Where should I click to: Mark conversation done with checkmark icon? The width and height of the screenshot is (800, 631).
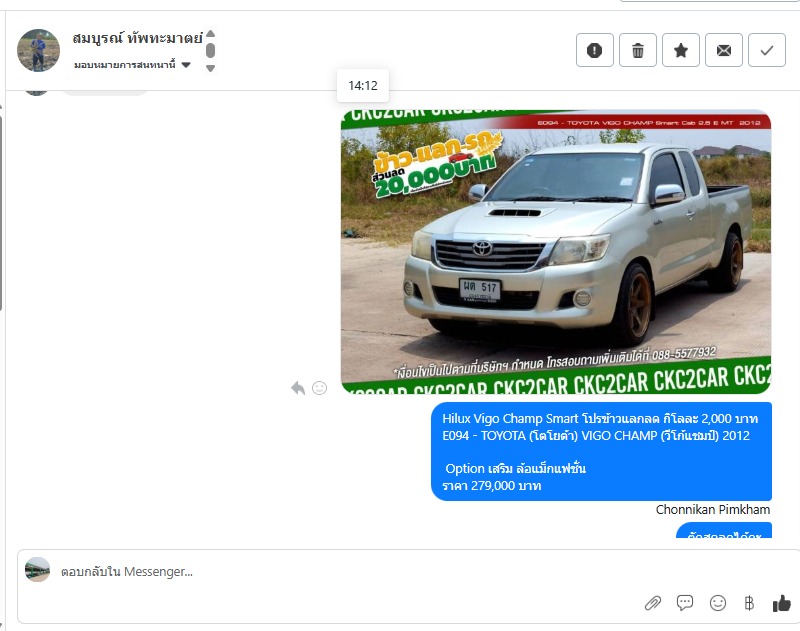(x=766, y=50)
